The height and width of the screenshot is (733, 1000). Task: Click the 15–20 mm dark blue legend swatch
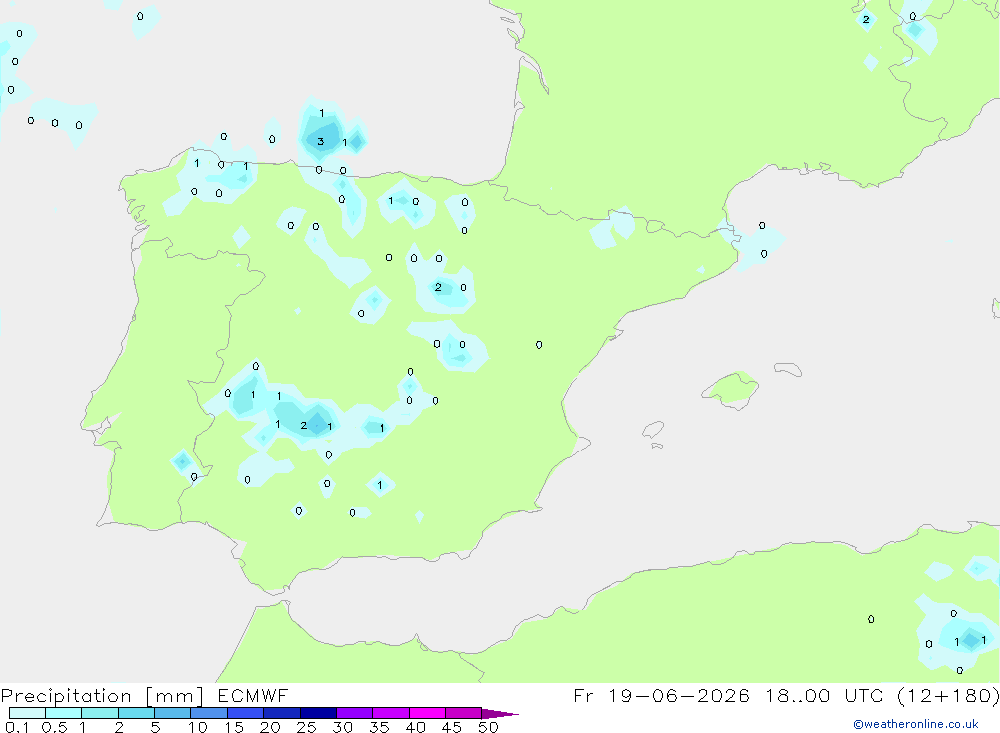tap(245, 713)
